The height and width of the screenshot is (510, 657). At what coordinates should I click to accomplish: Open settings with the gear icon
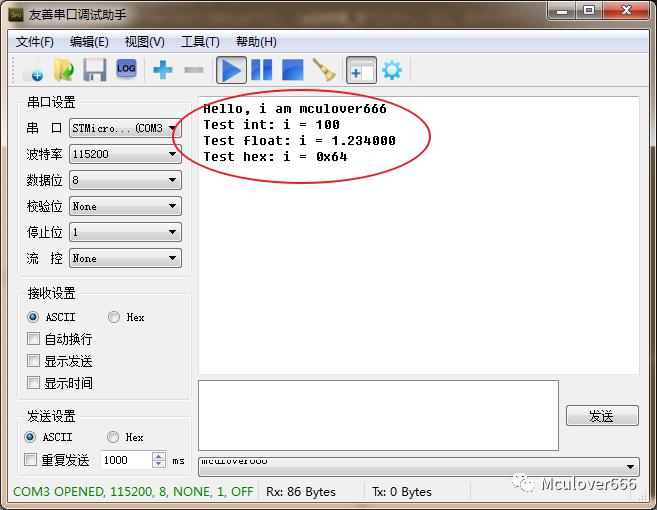coord(392,70)
